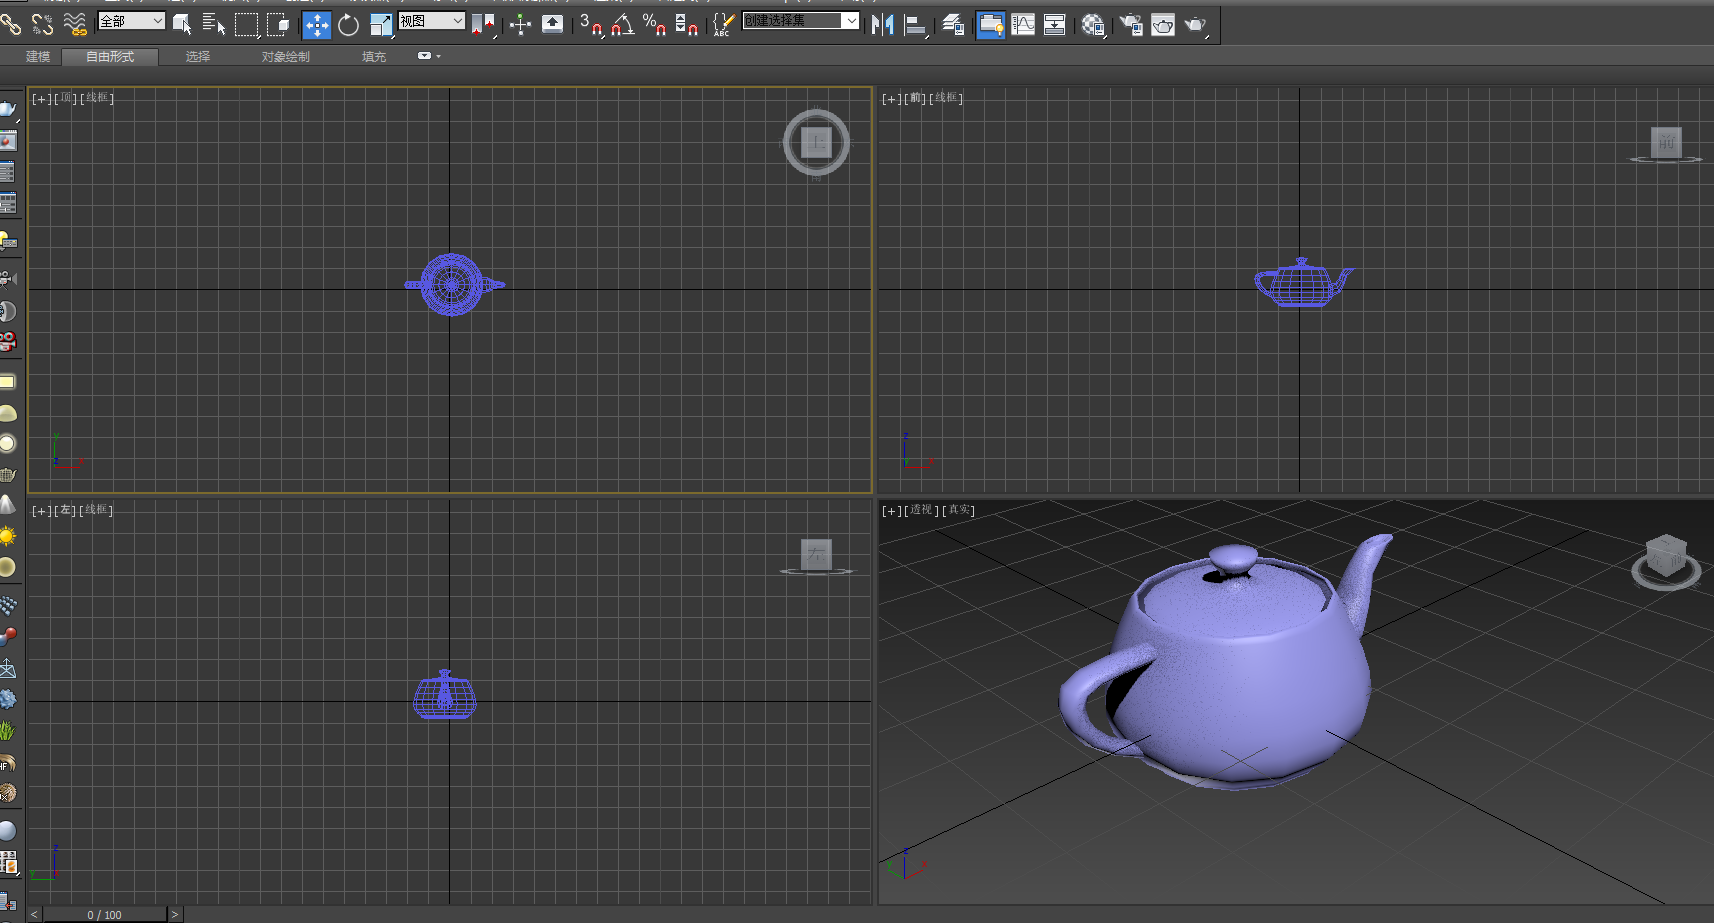1714x923 pixels.
Task: Open the Curve Editor icon
Action: (x=1023, y=25)
